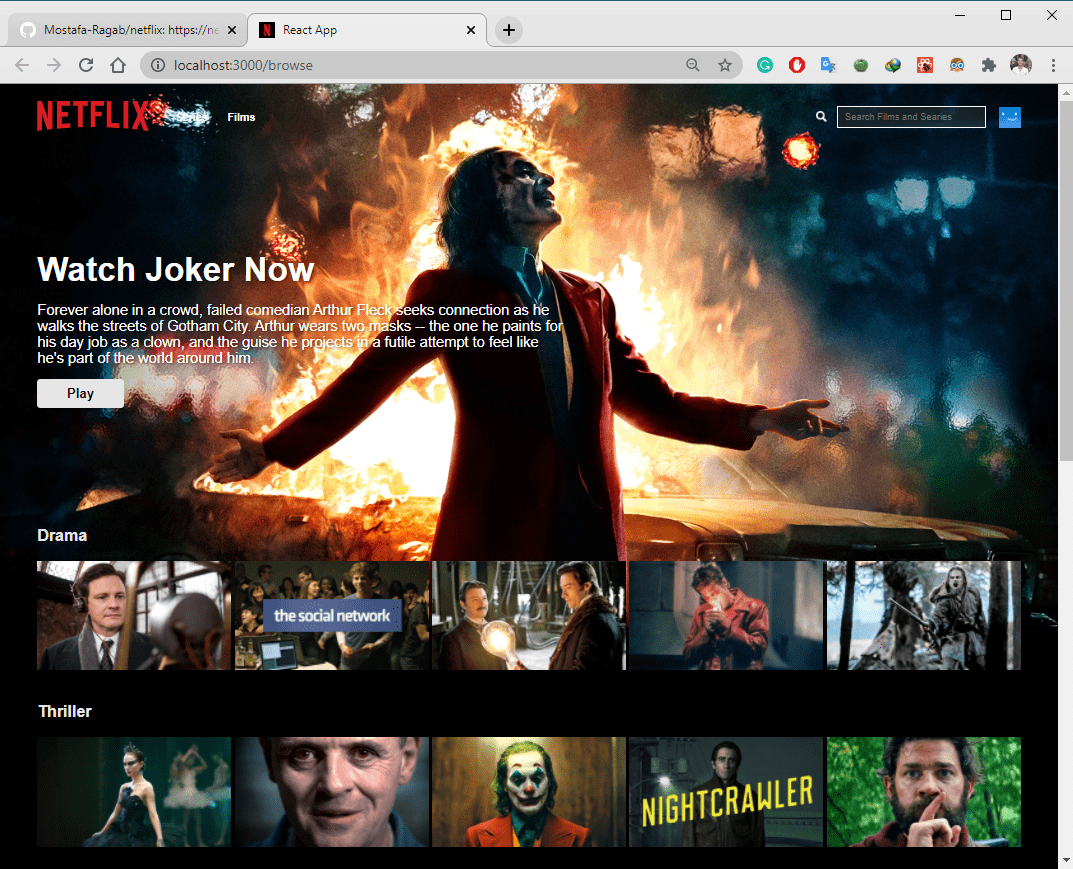Open the Extensions puzzle menu
Image resolution: width=1073 pixels, height=869 pixels.
988,65
